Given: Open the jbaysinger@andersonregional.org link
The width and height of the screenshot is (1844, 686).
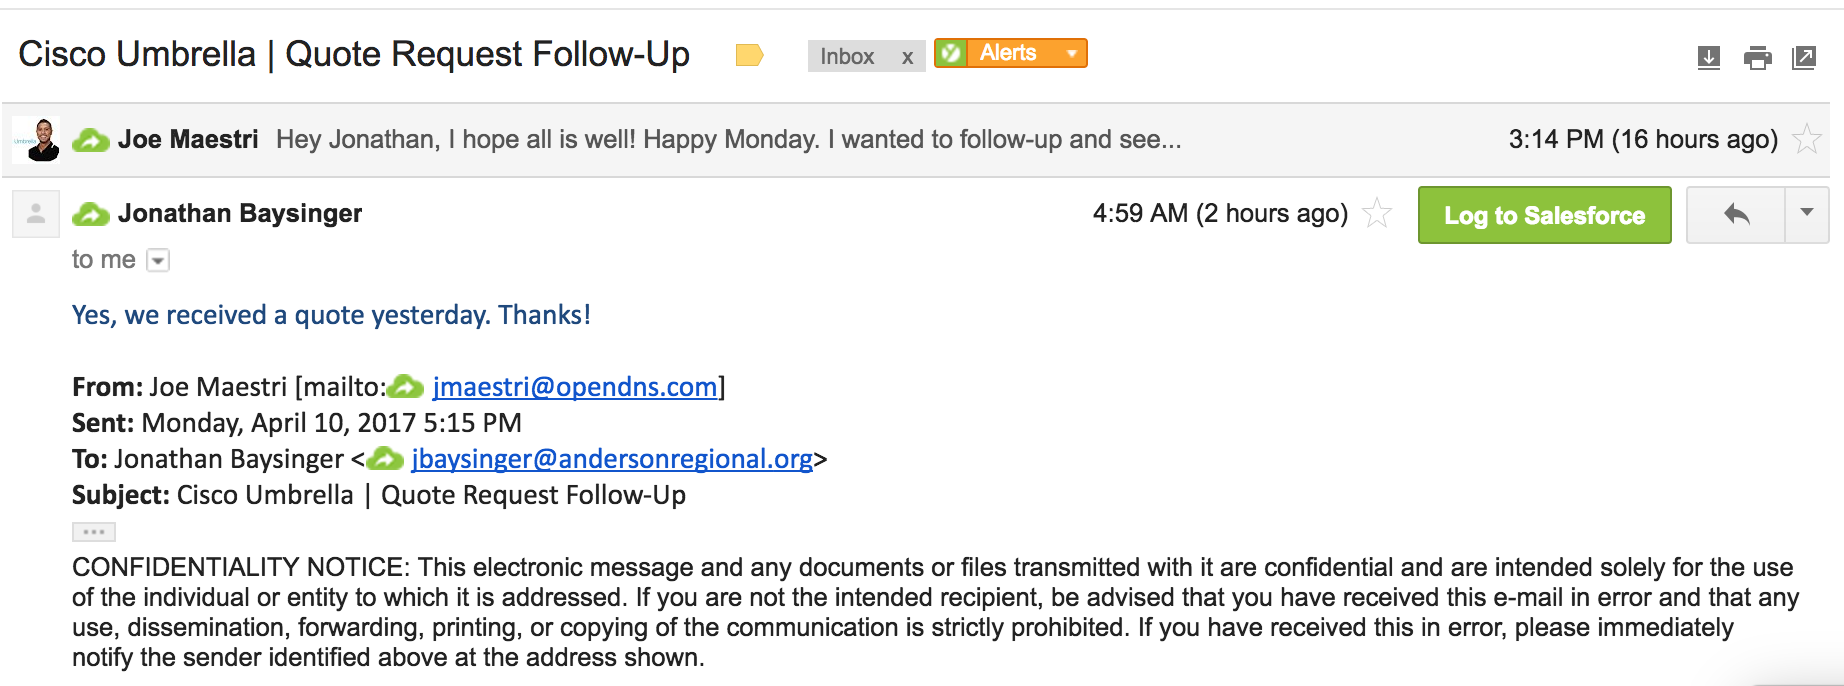Looking at the screenshot, I should [x=612, y=459].
